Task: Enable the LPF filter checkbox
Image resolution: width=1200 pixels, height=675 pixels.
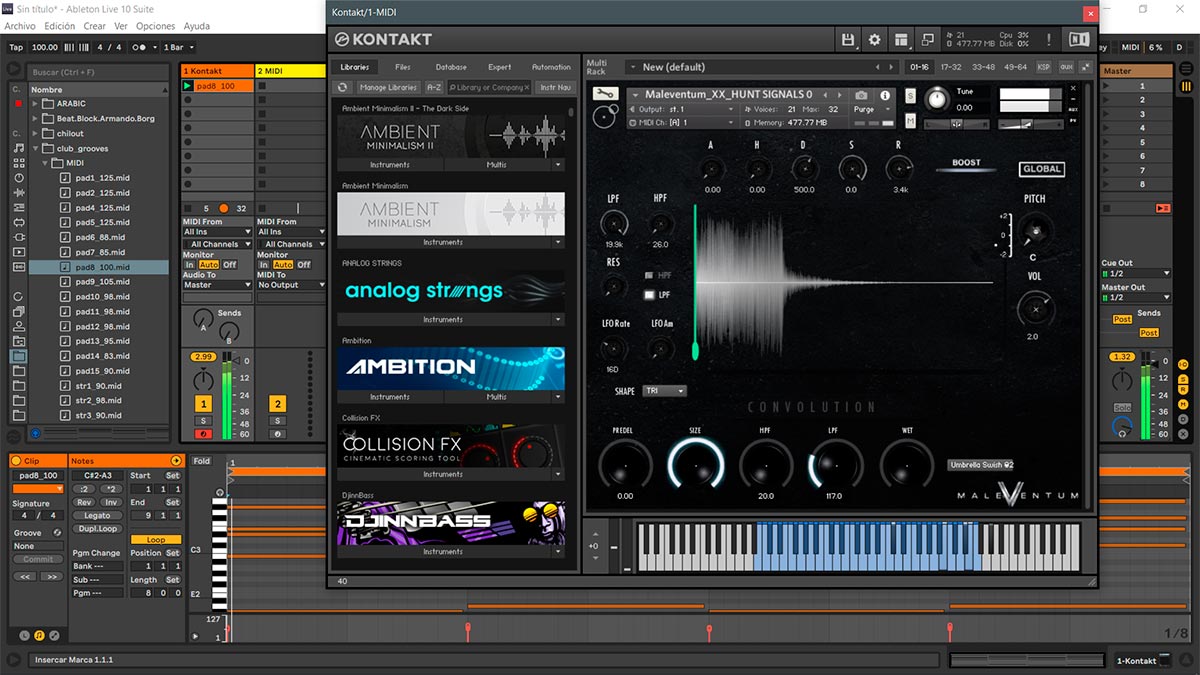Action: click(x=649, y=295)
